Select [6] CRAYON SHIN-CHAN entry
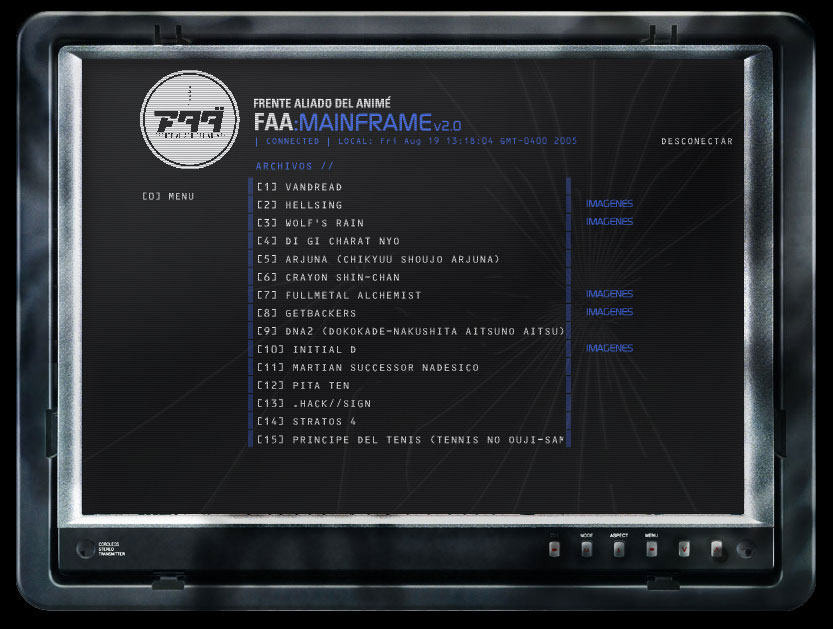Image resolution: width=833 pixels, height=629 pixels. tap(328, 277)
